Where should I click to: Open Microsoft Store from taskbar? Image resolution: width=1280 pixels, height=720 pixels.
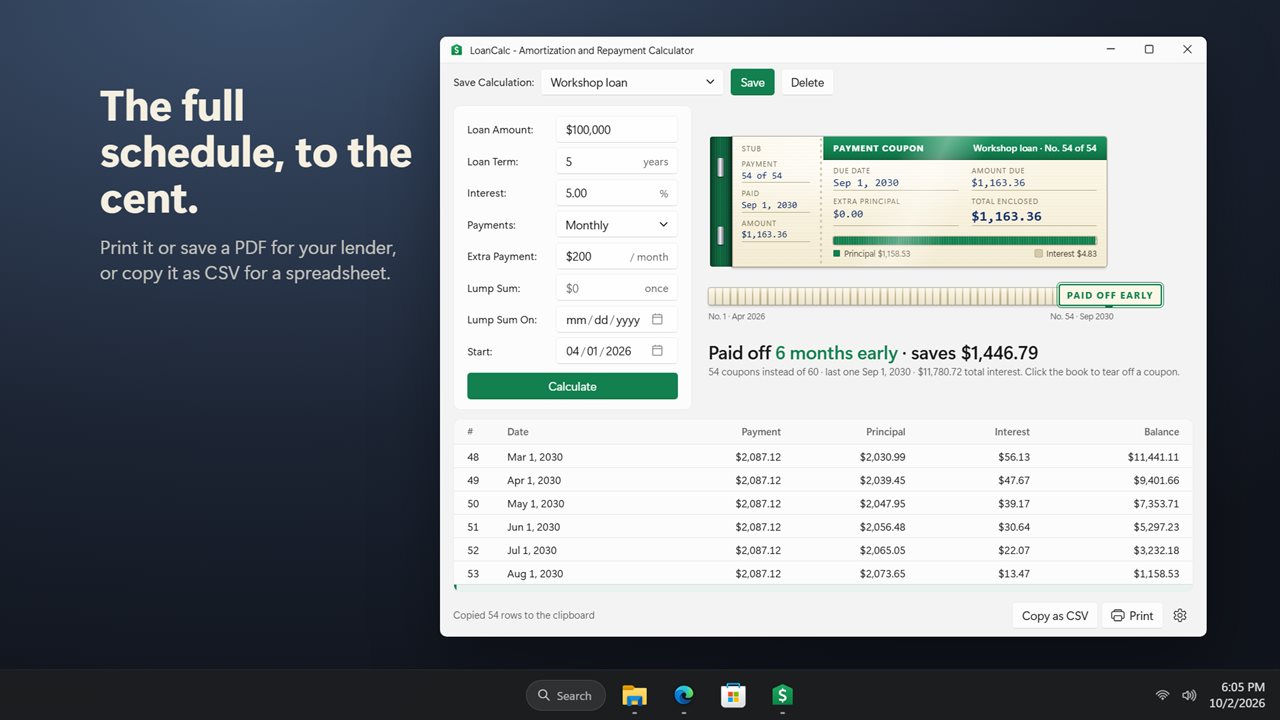pos(733,695)
